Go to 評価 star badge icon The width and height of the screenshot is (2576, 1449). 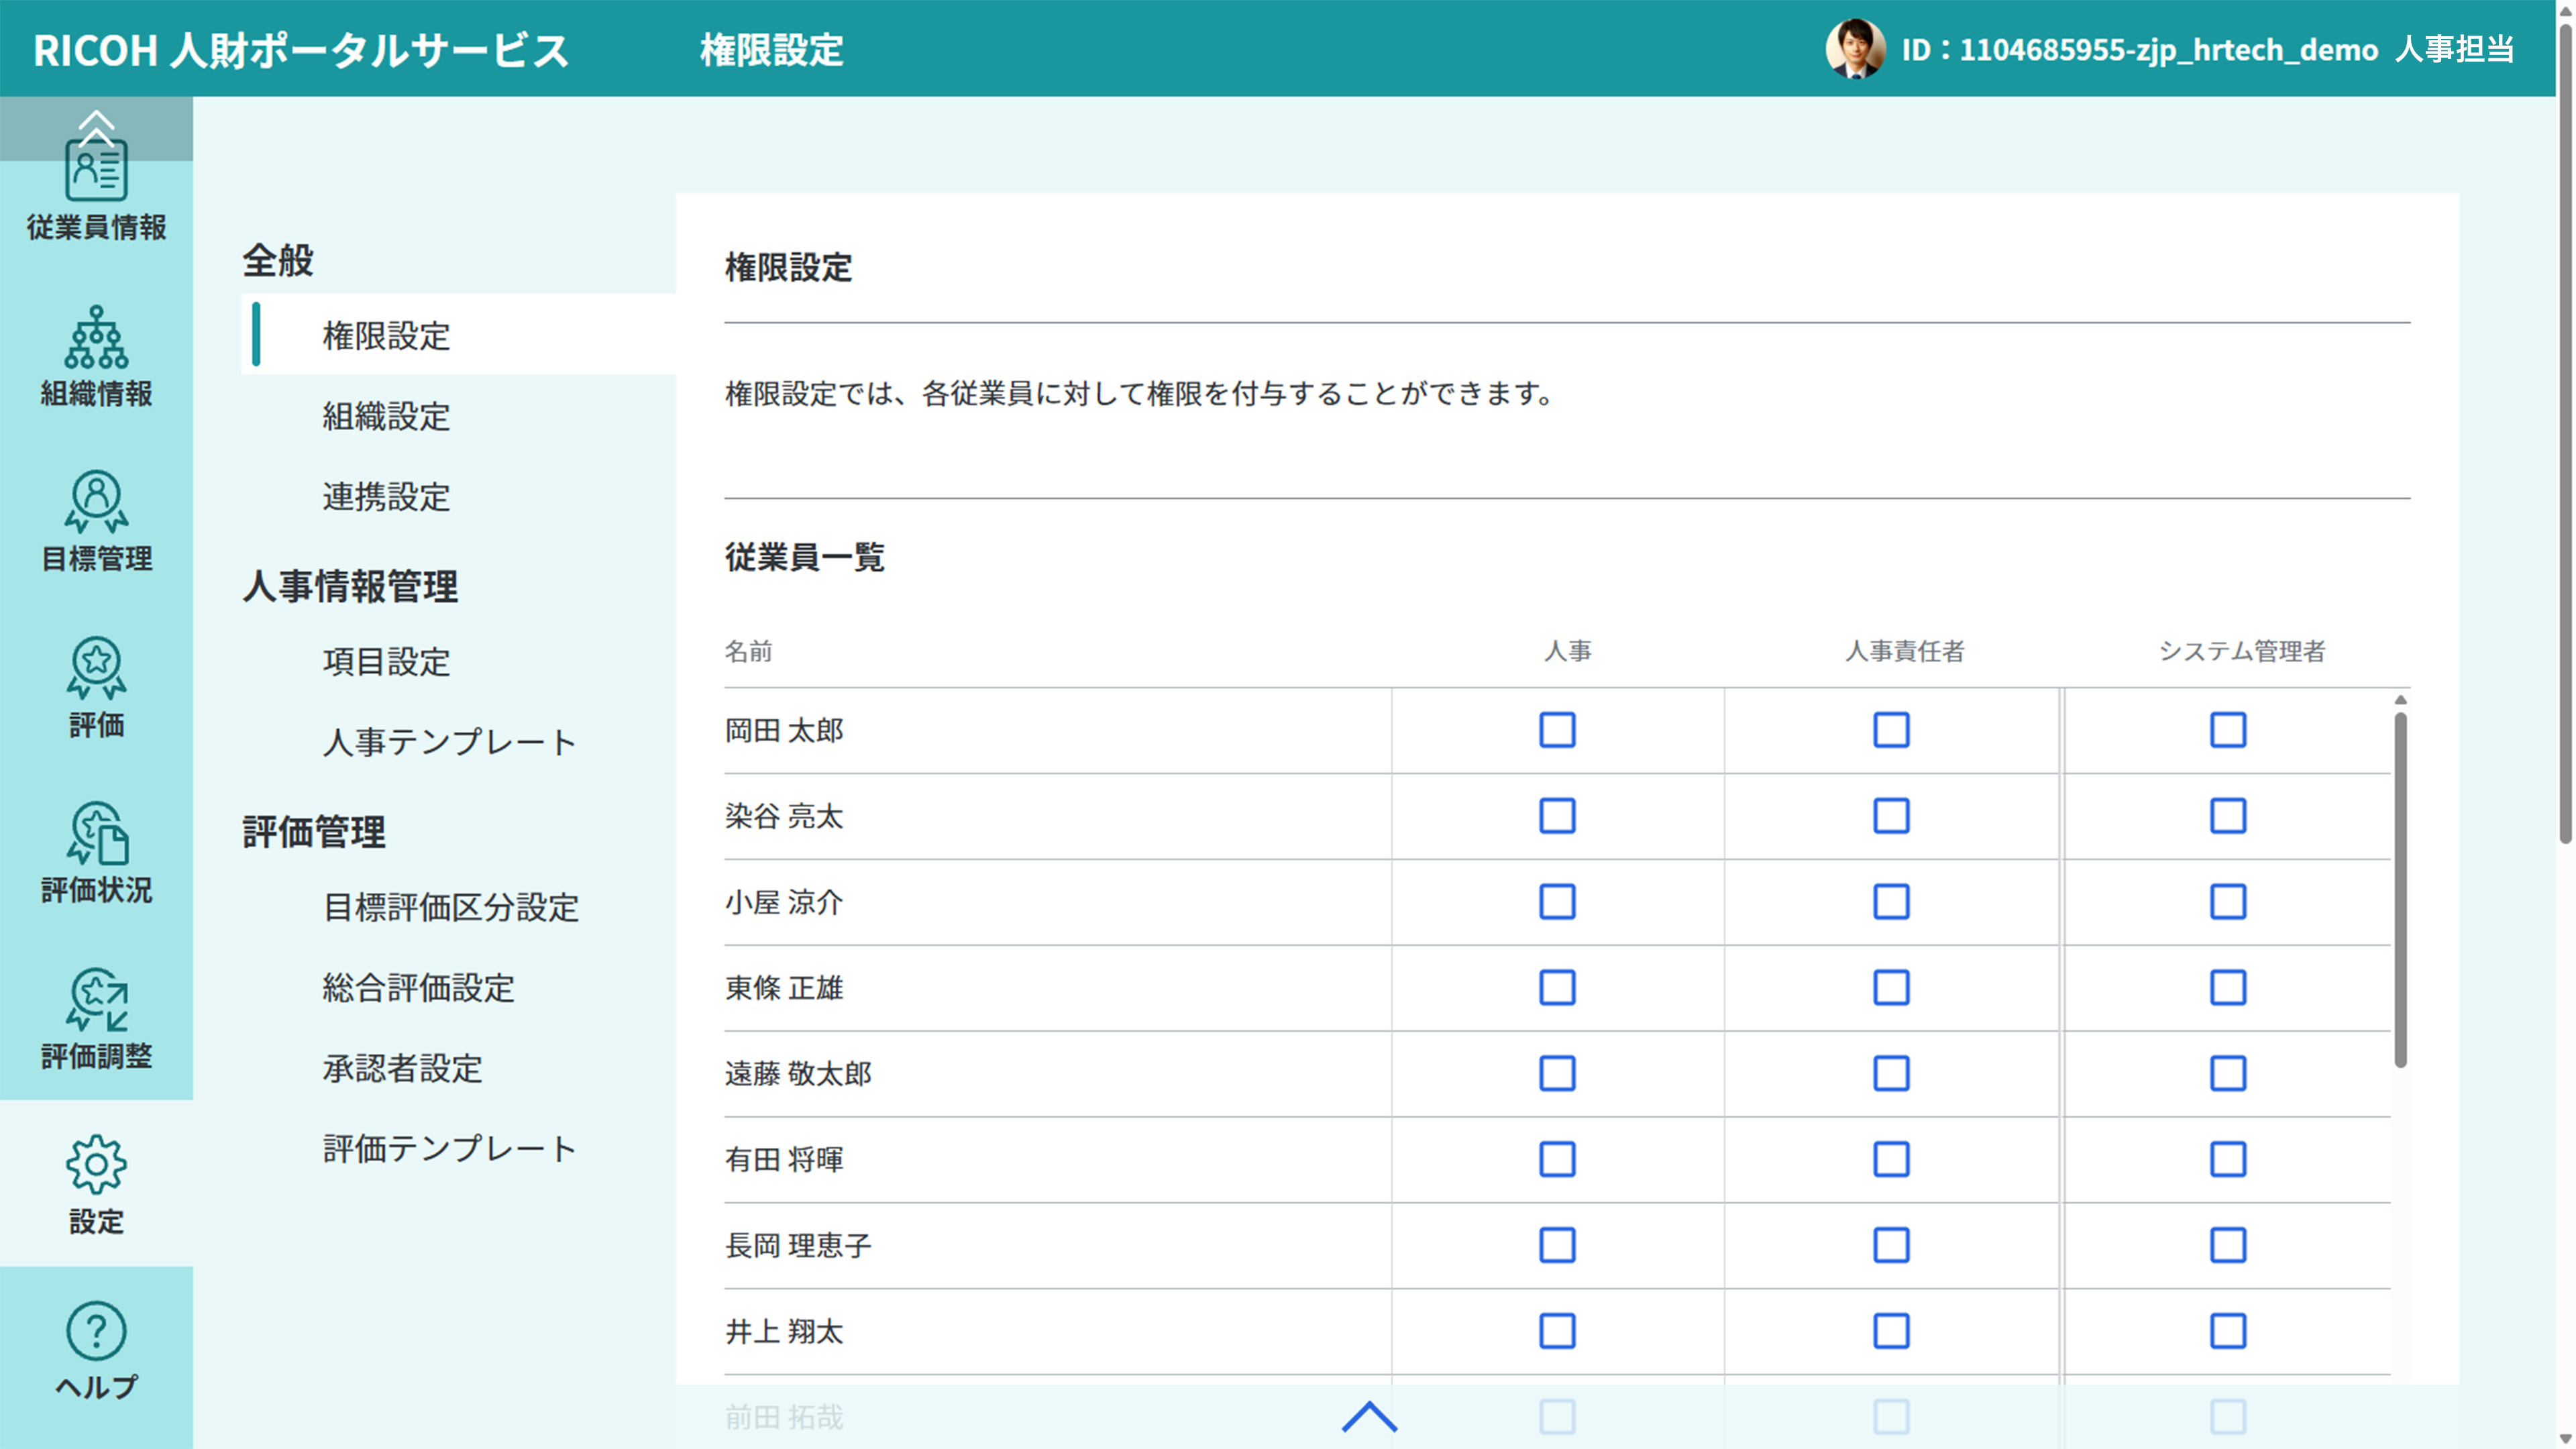pos(96,668)
